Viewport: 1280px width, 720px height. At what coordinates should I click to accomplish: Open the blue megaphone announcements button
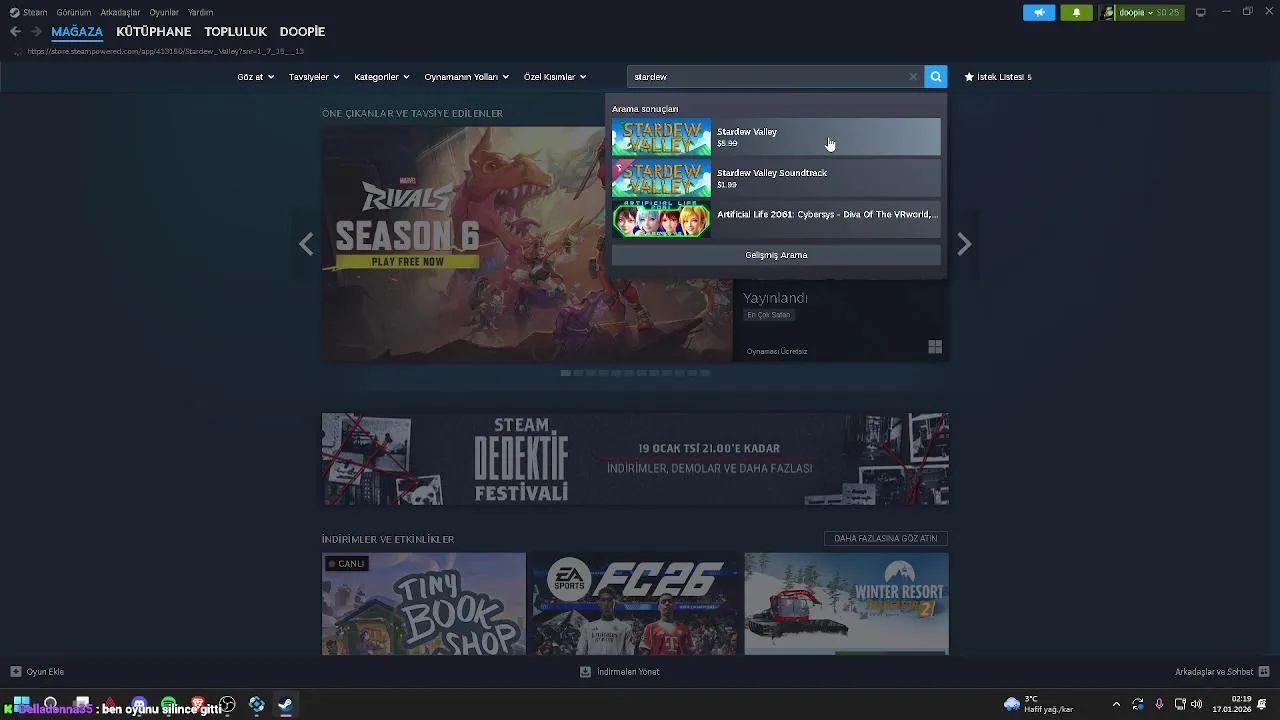1039,12
